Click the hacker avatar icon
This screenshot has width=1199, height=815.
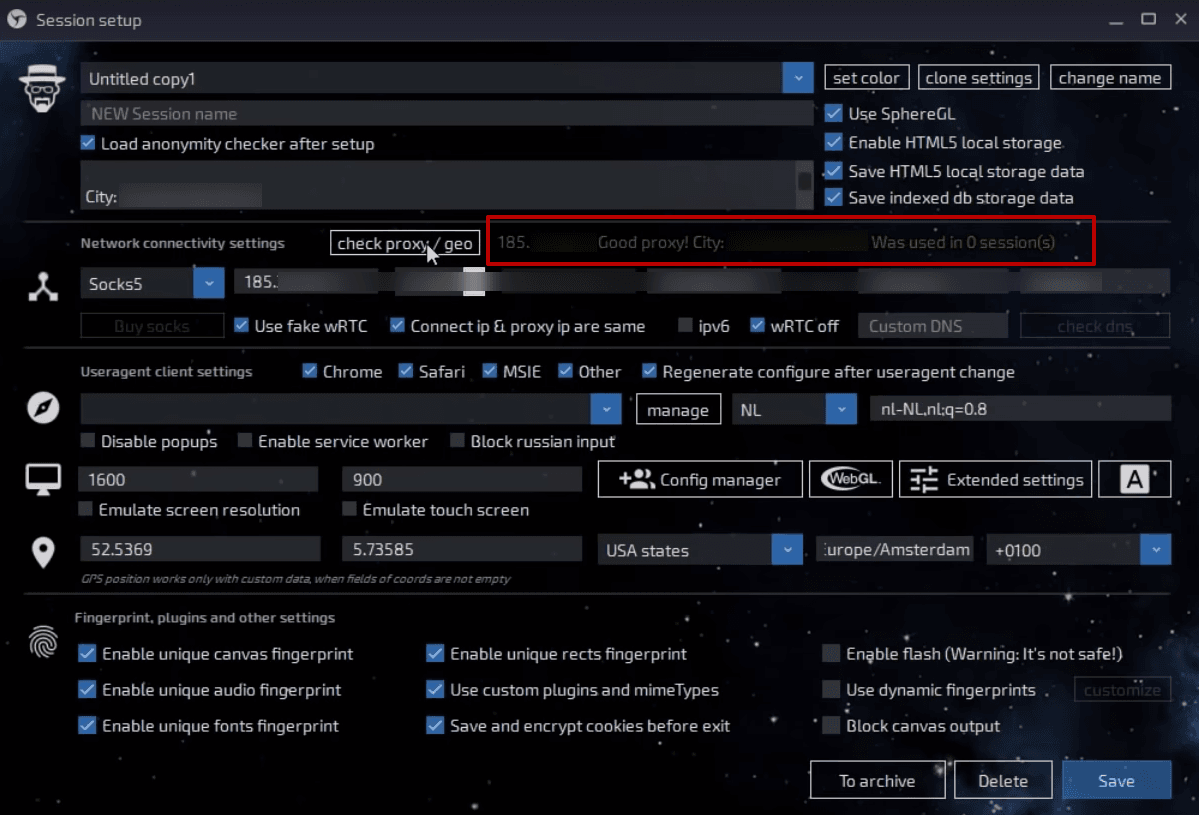coord(41,89)
